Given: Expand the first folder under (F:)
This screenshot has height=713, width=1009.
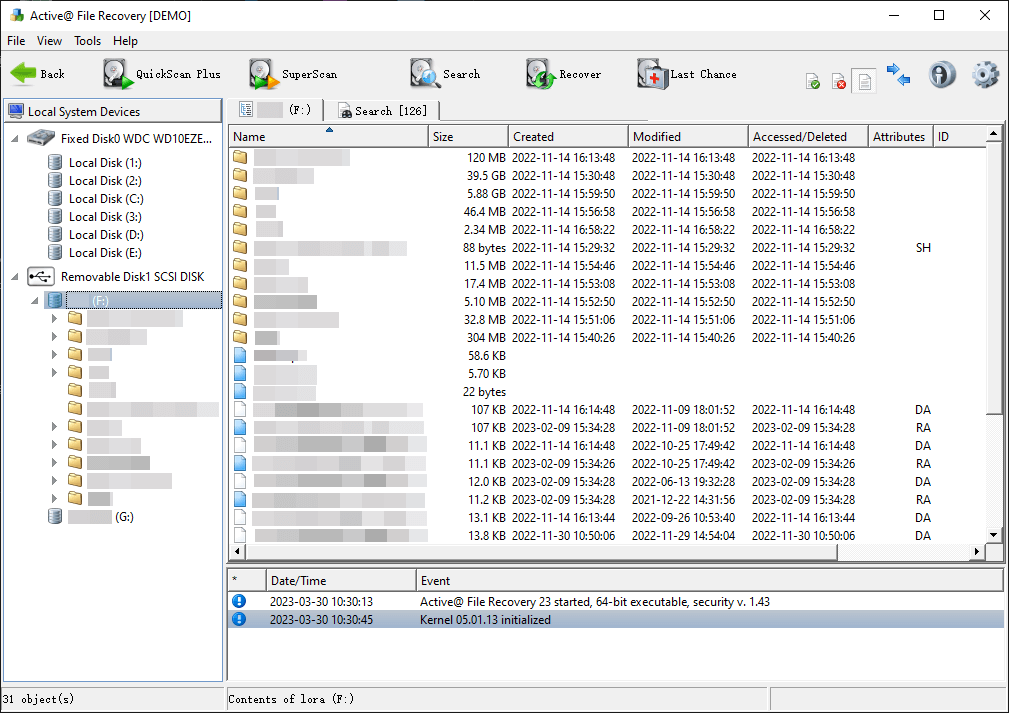Looking at the screenshot, I should click(55, 319).
